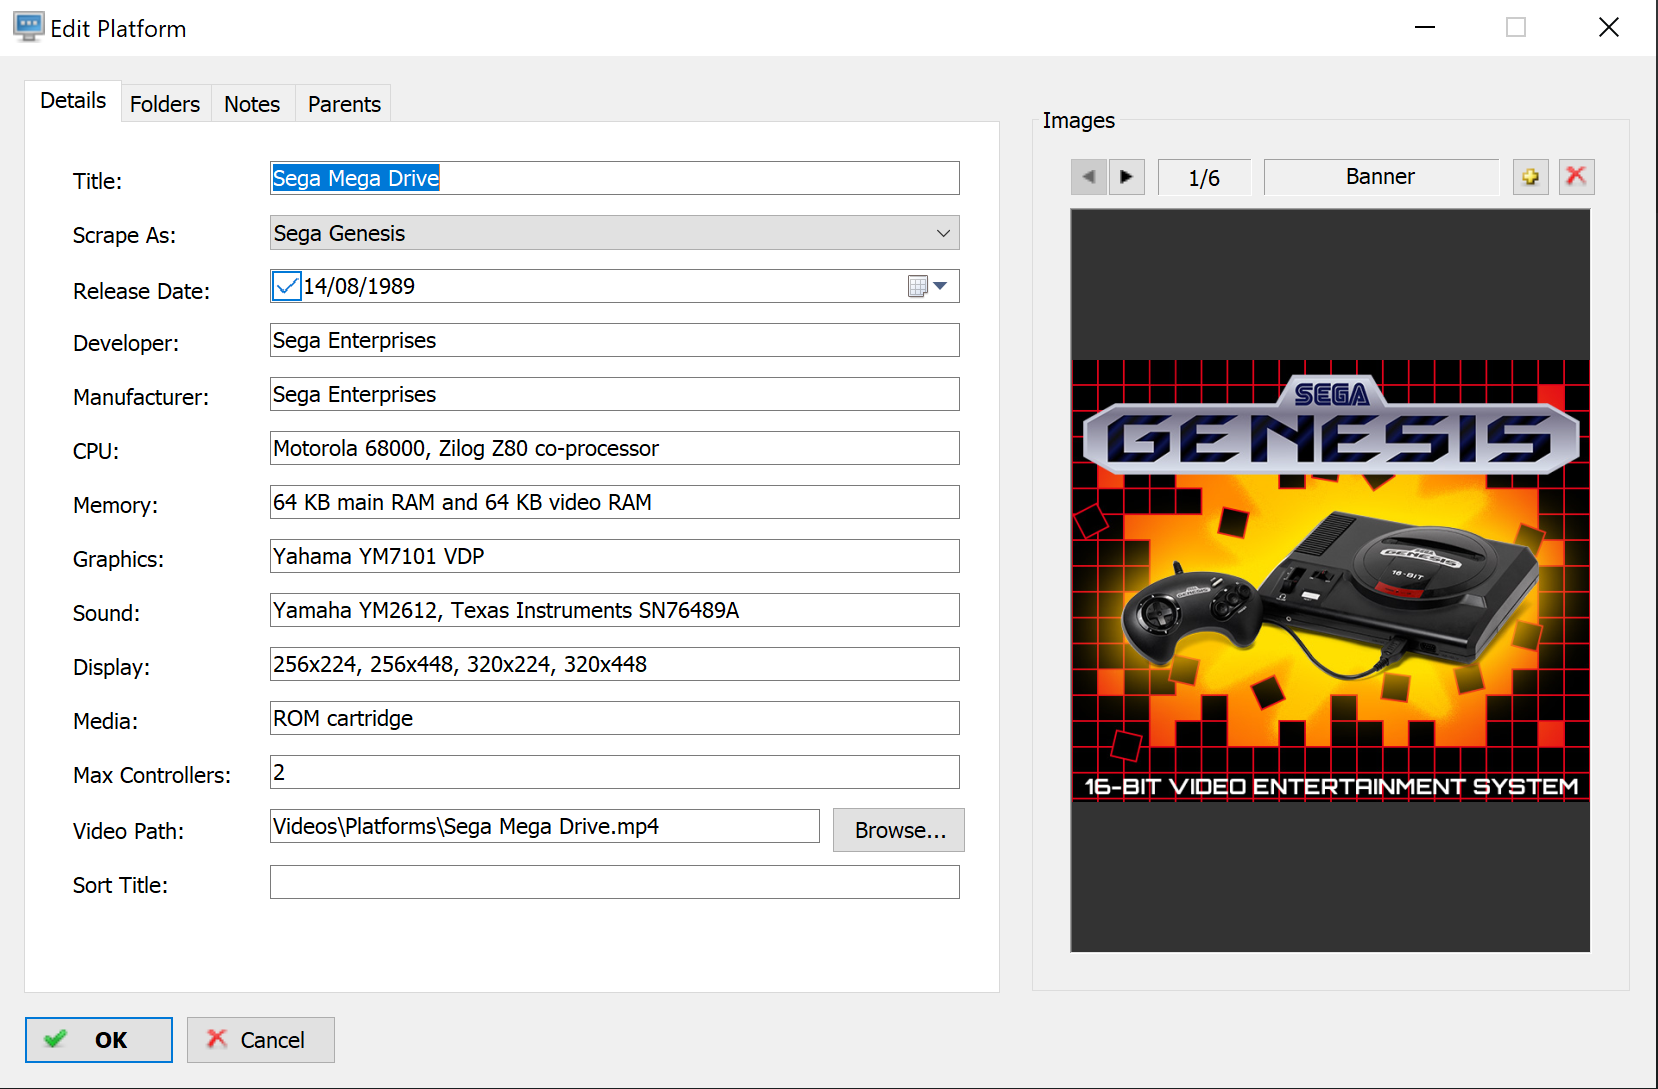Viewport: 1658px width, 1089px height.
Task: Click the Graphics input field
Action: click(615, 556)
